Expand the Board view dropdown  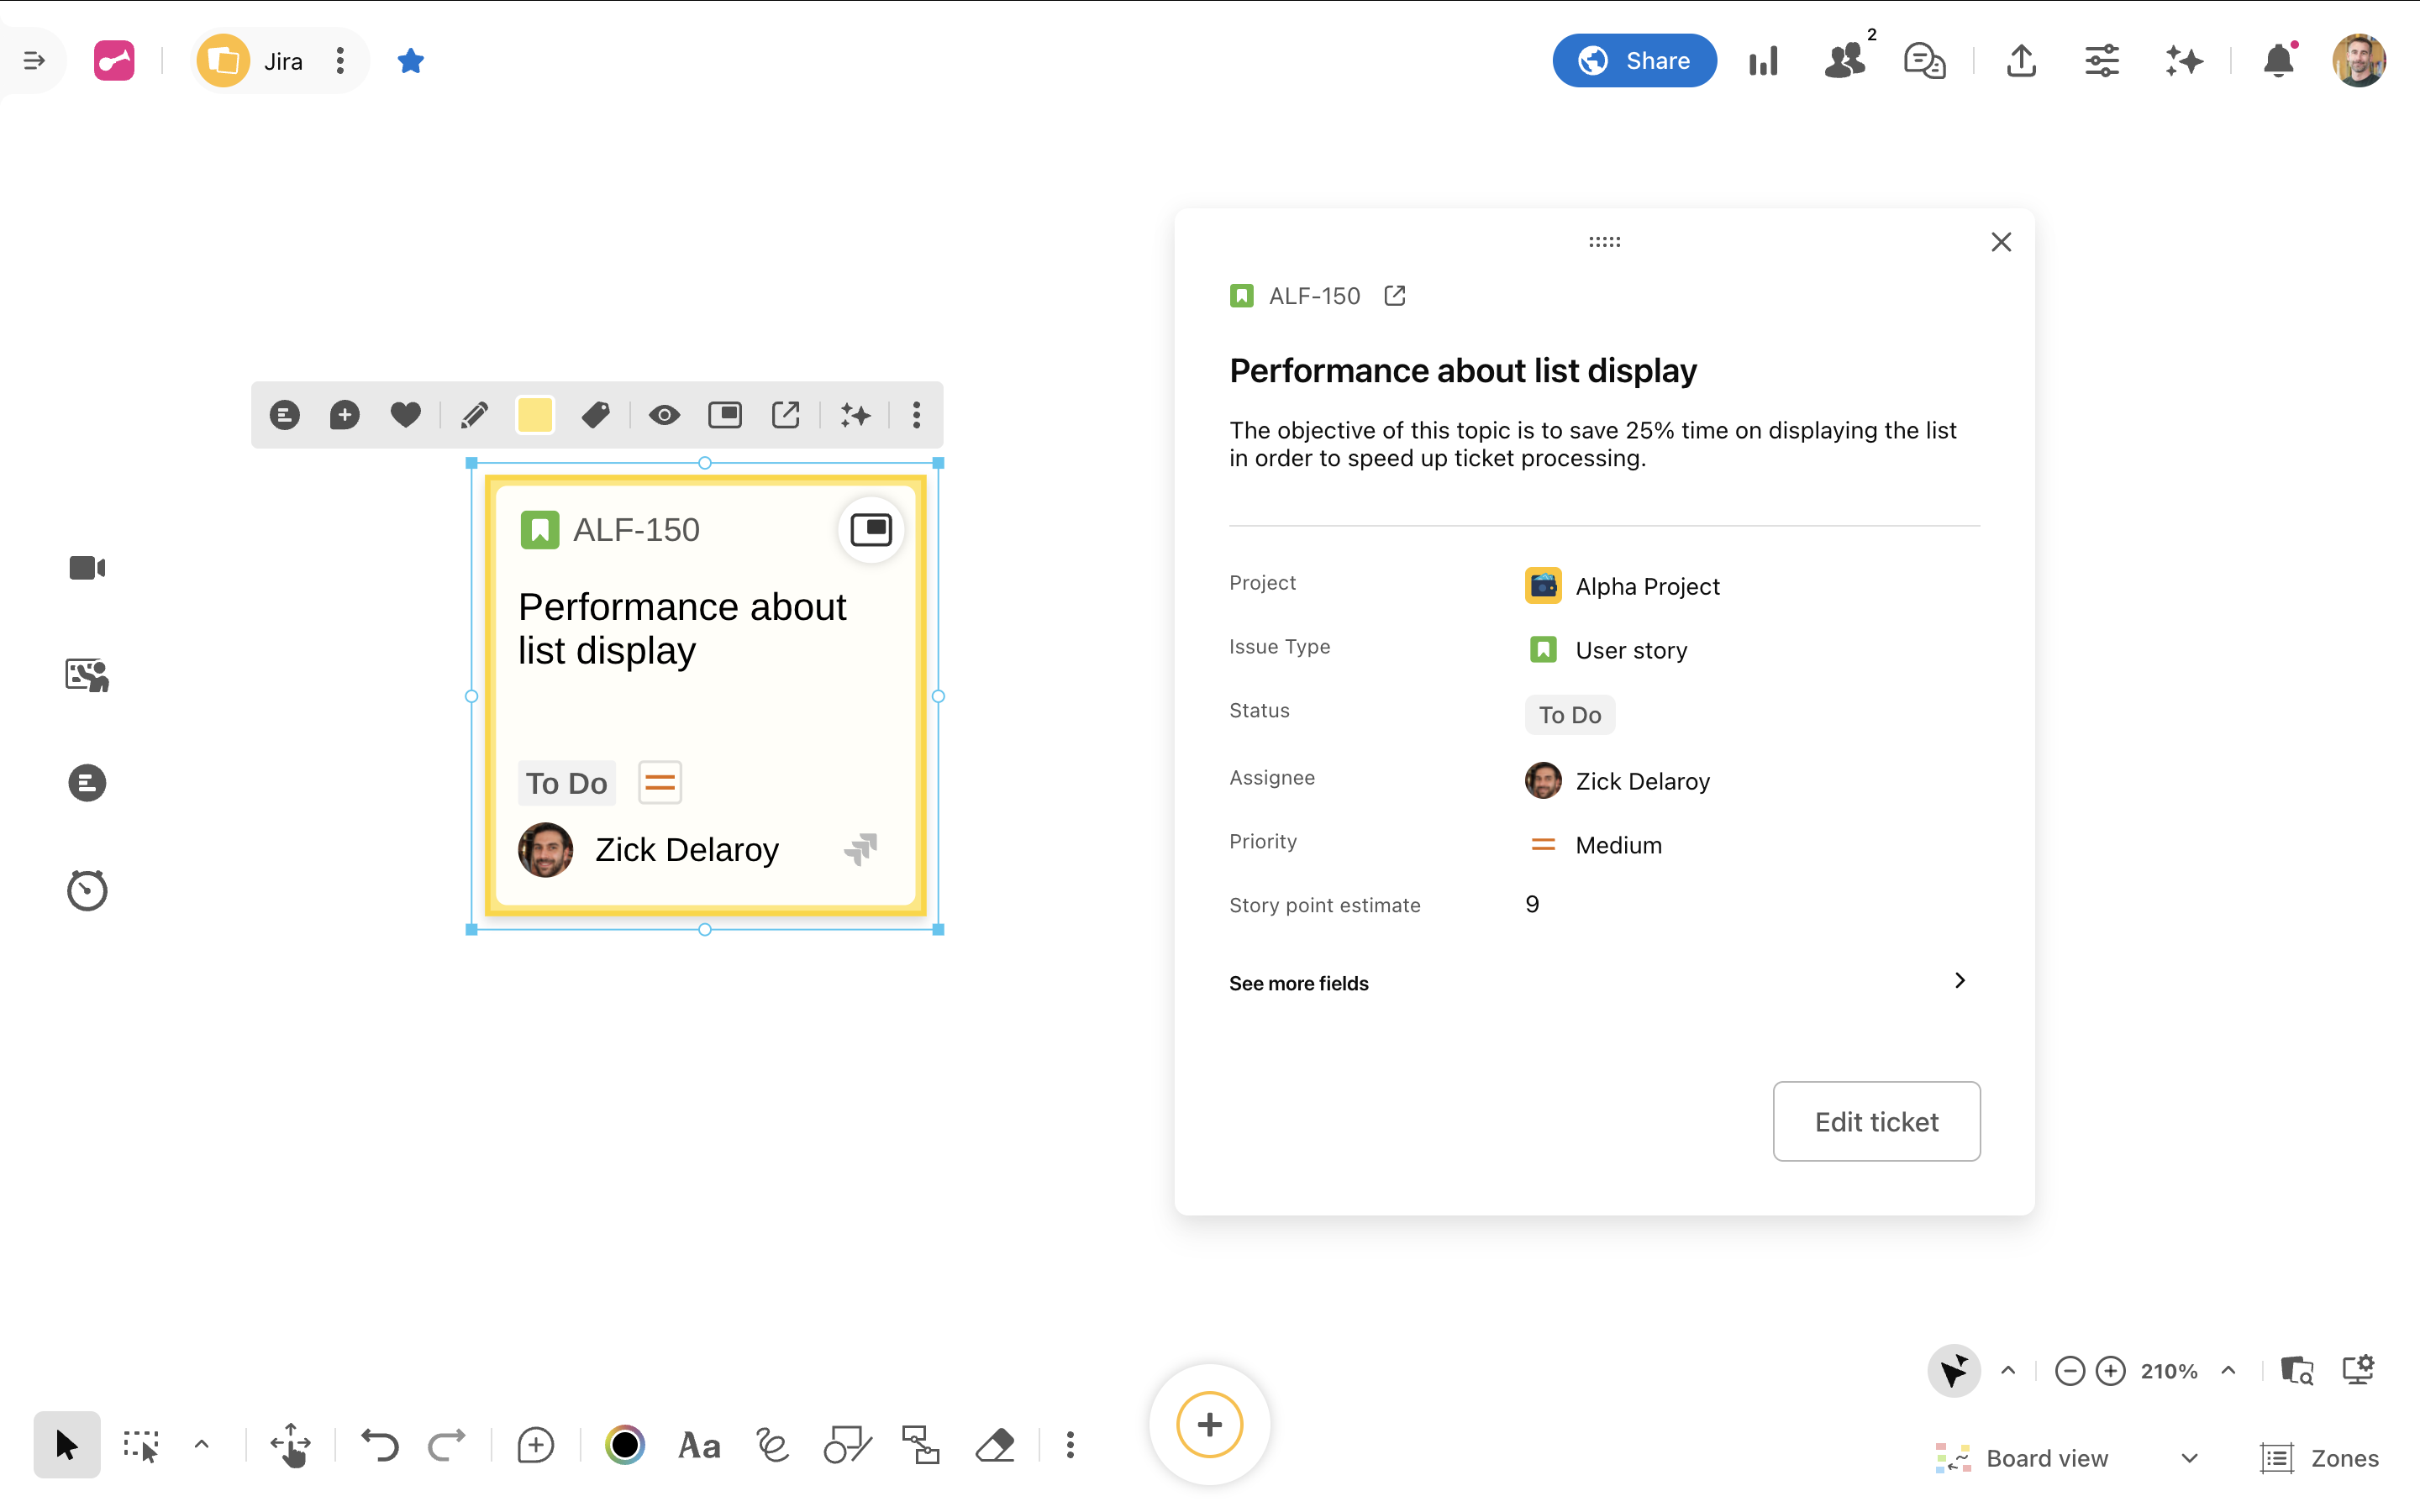(x=2189, y=1458)
